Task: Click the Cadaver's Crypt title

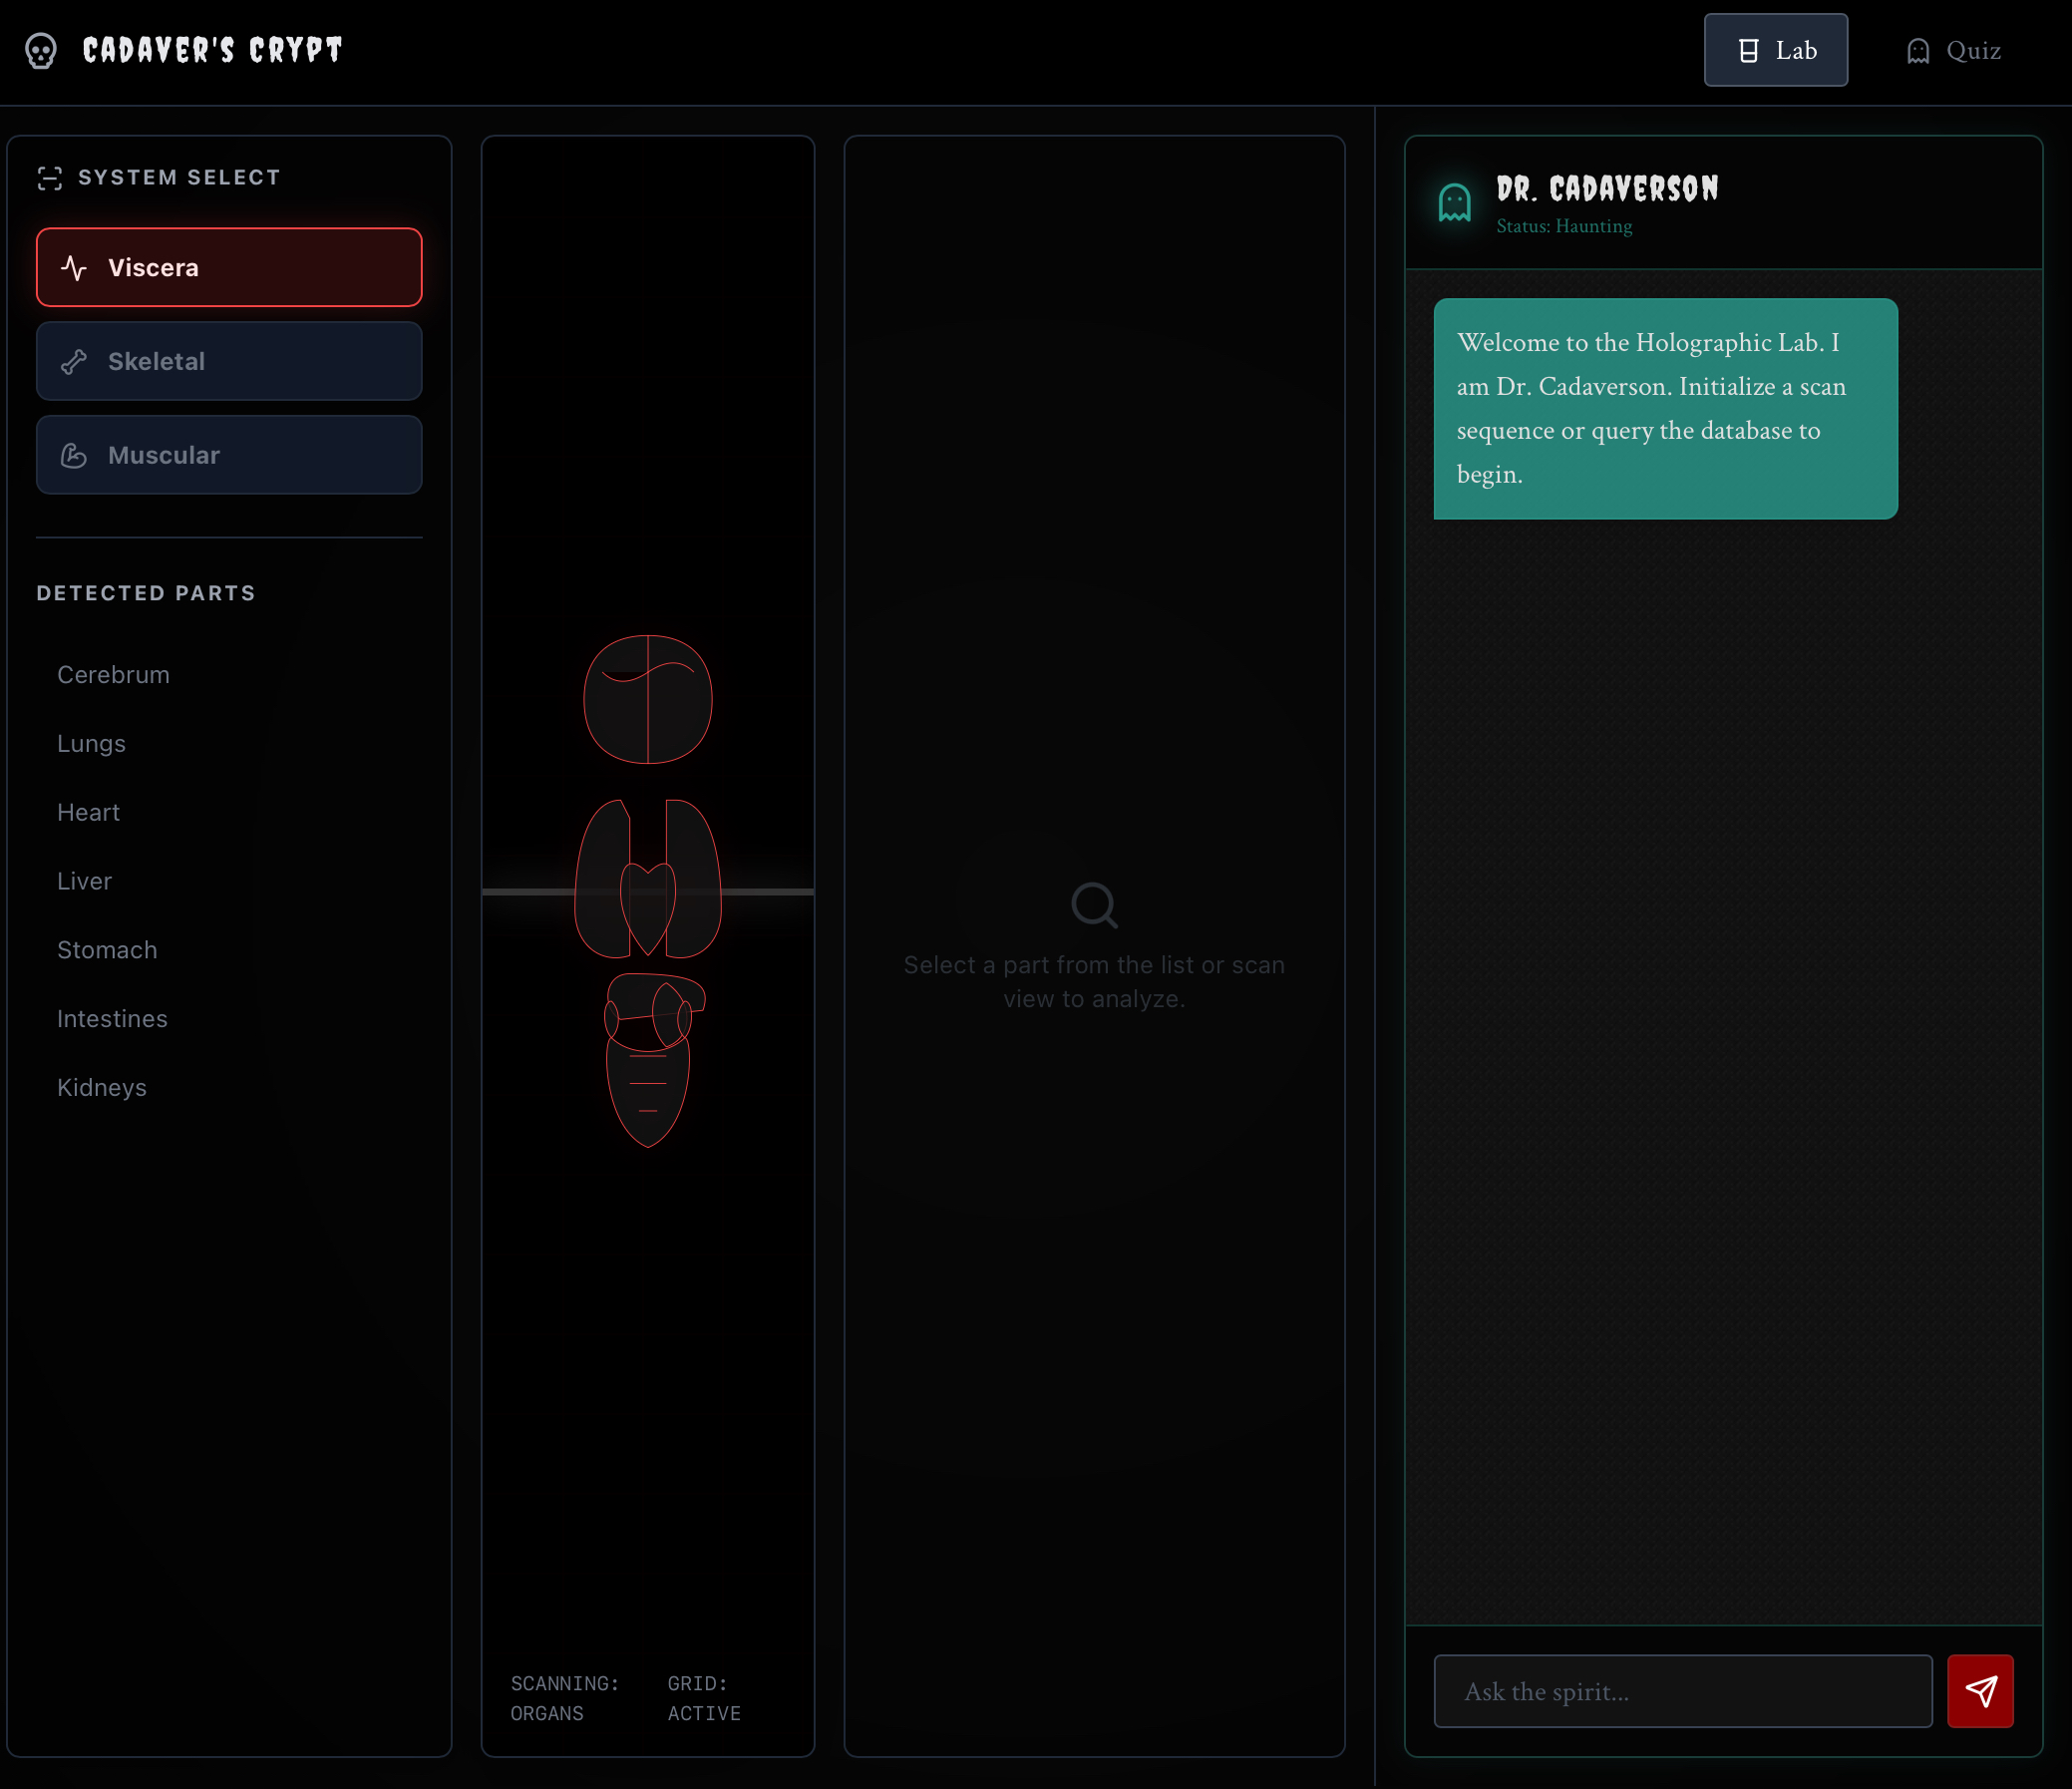Action: [x=212, y=50]
